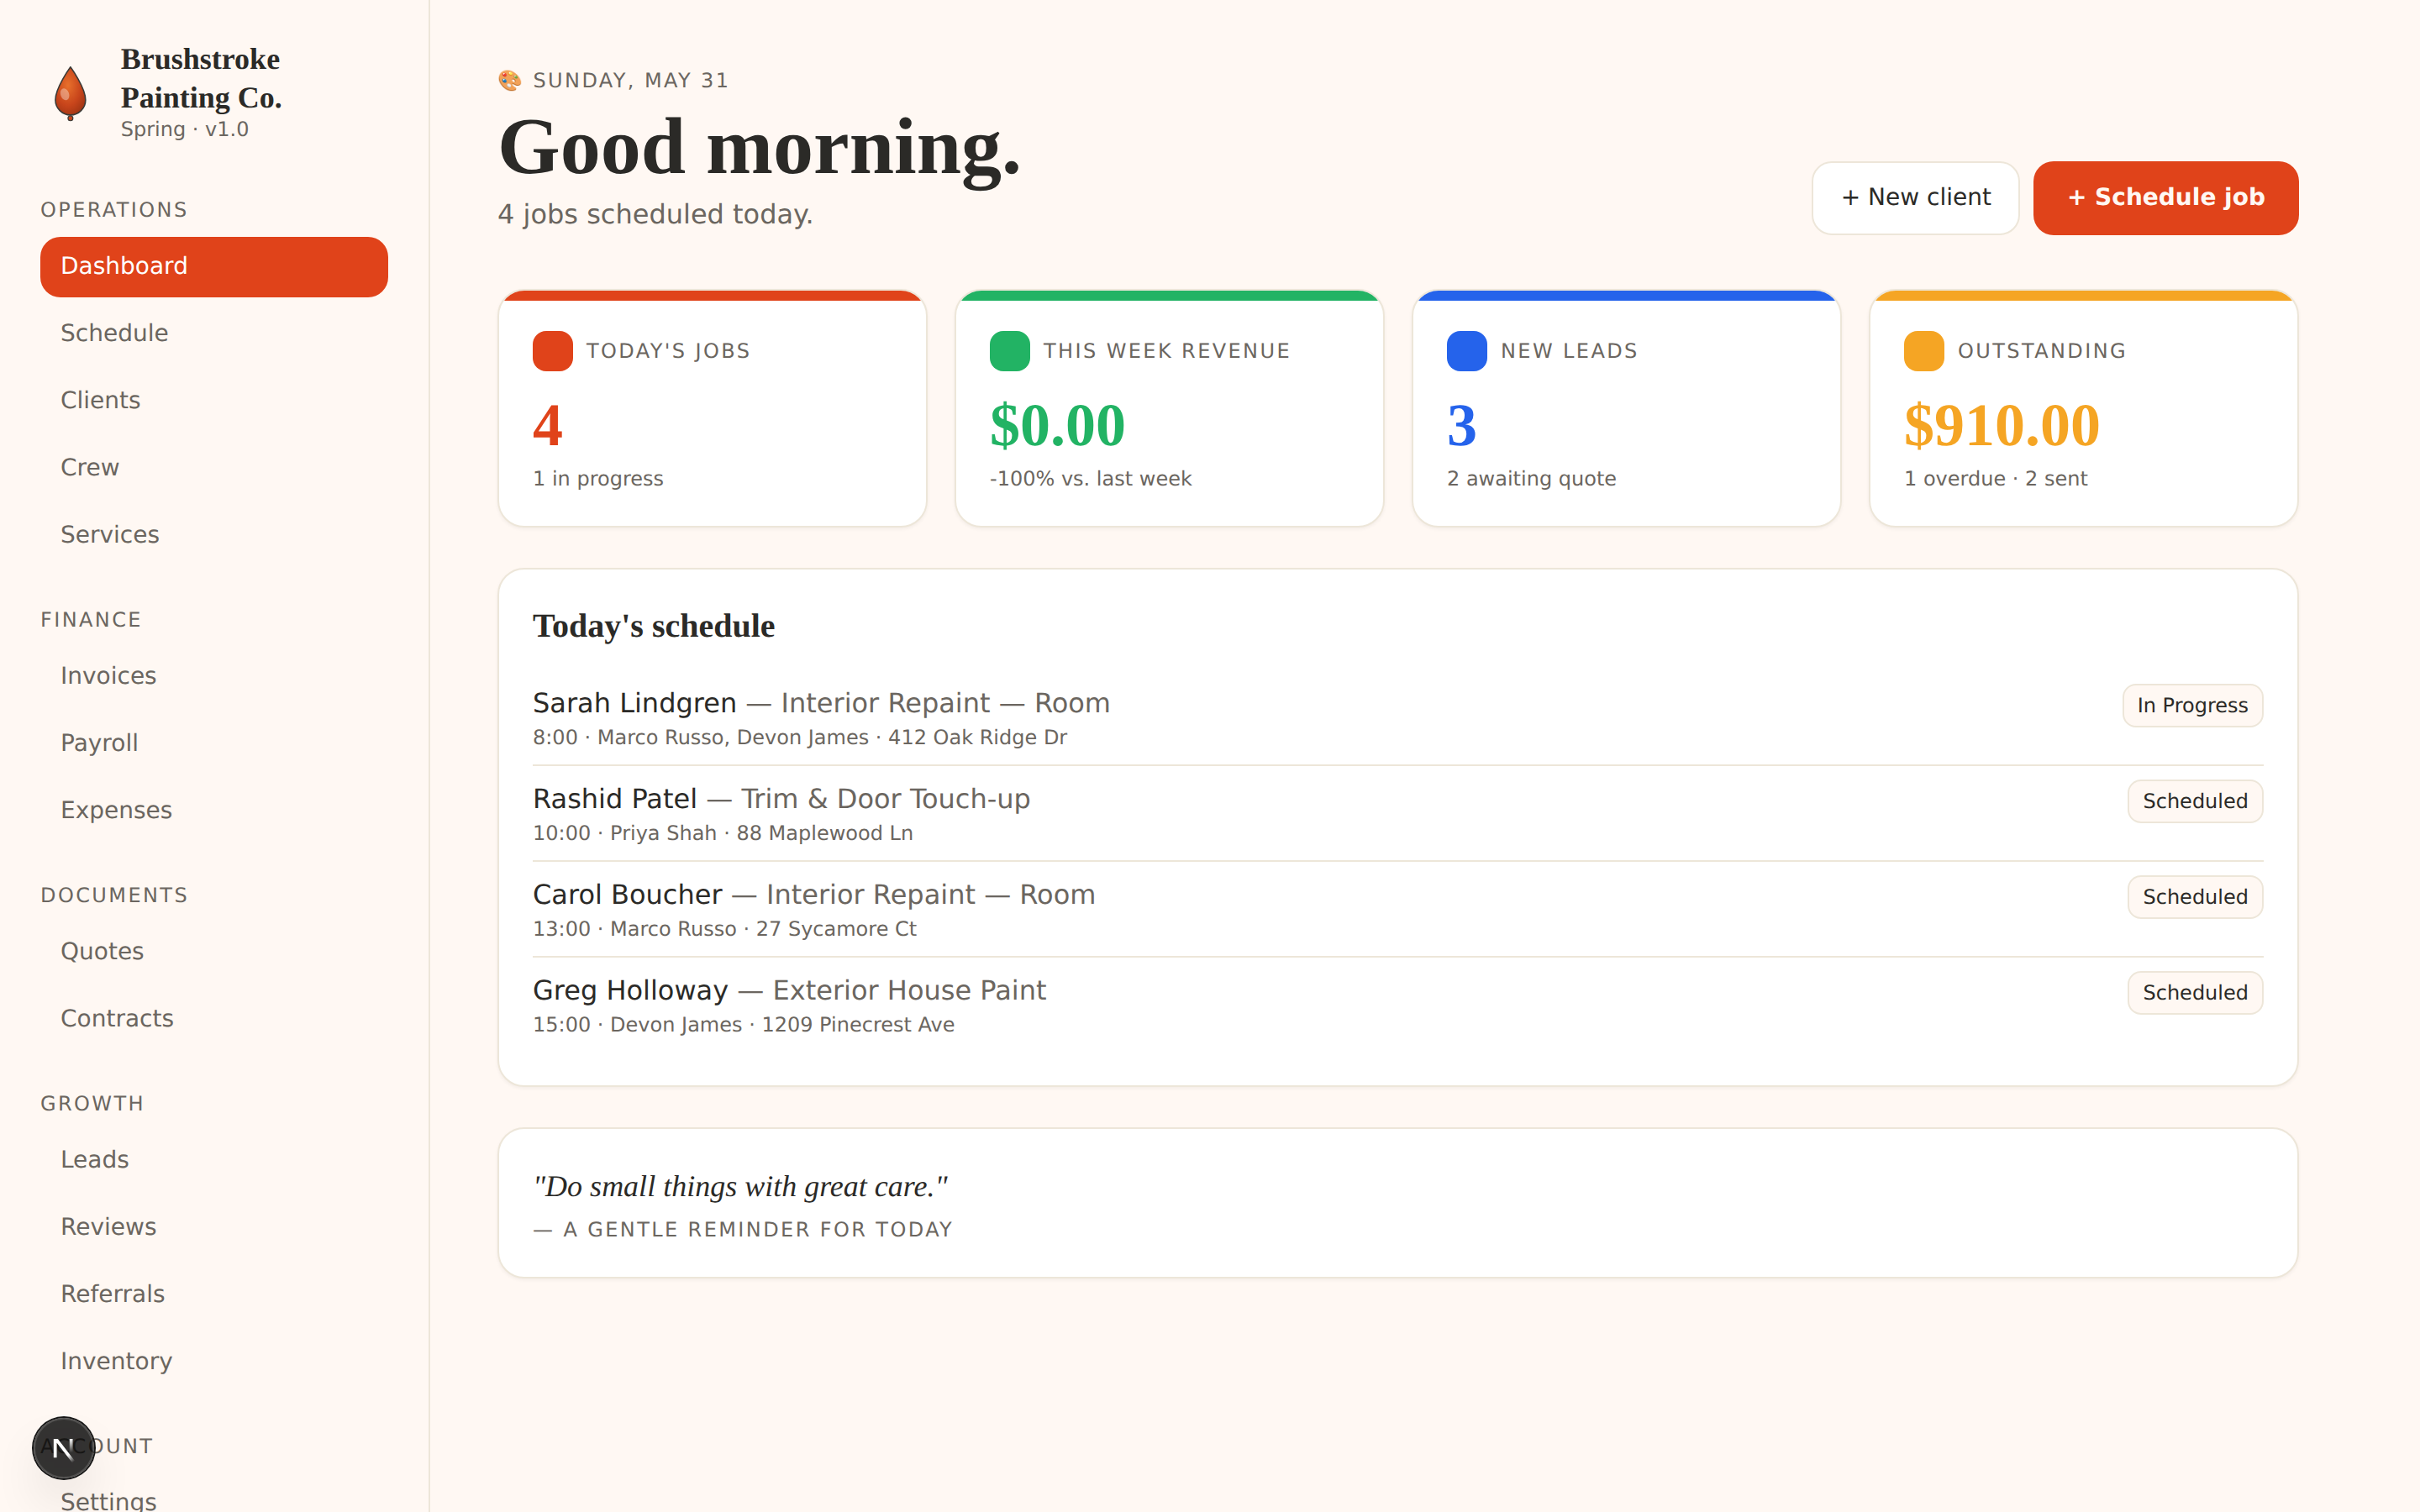2420x1512 pixels.
Task: Click Greg Holloway's Scheduled badge
Action: [x=2194, y=993]
